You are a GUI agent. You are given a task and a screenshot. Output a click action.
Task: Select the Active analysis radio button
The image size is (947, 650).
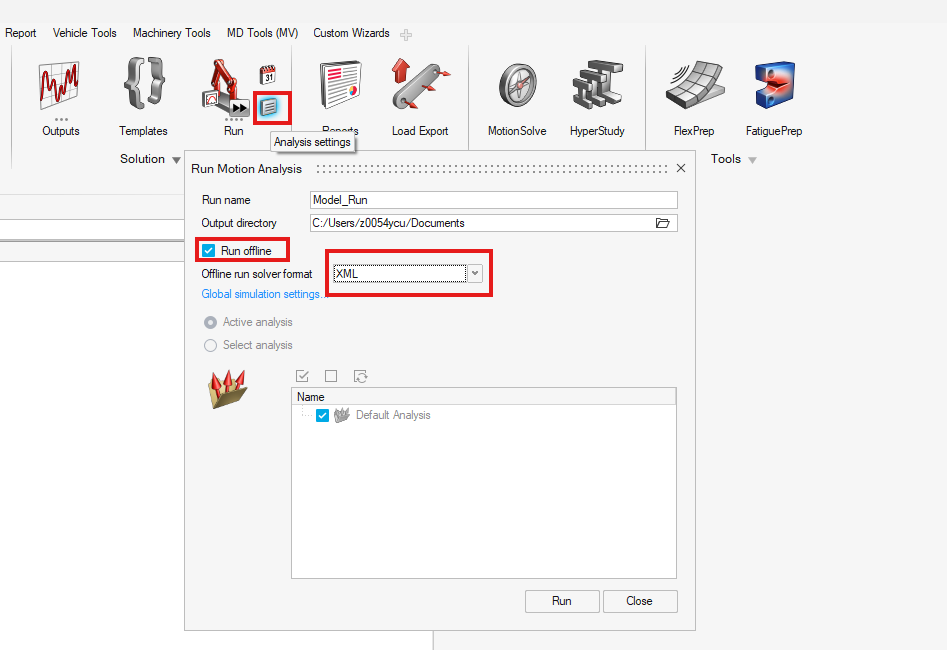210,323
